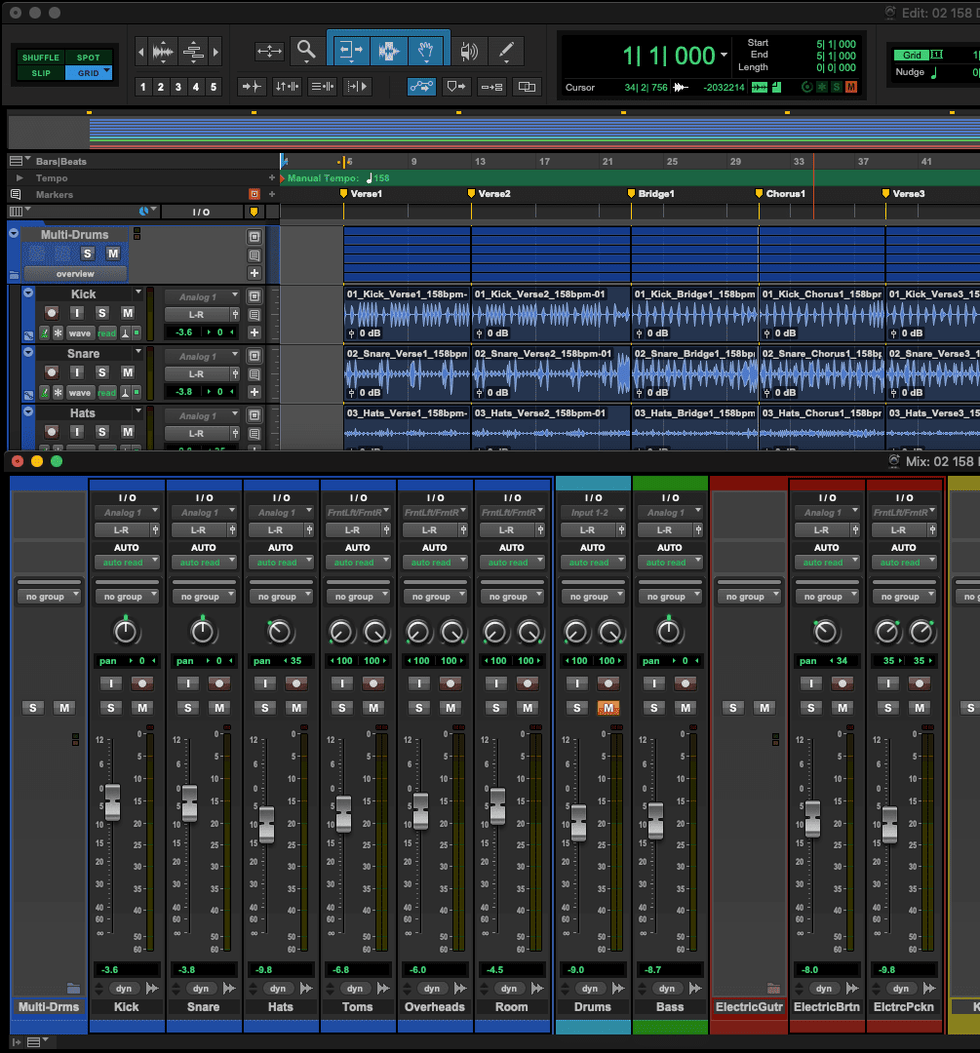Click the Selector waveform tool

click(389, 51)
